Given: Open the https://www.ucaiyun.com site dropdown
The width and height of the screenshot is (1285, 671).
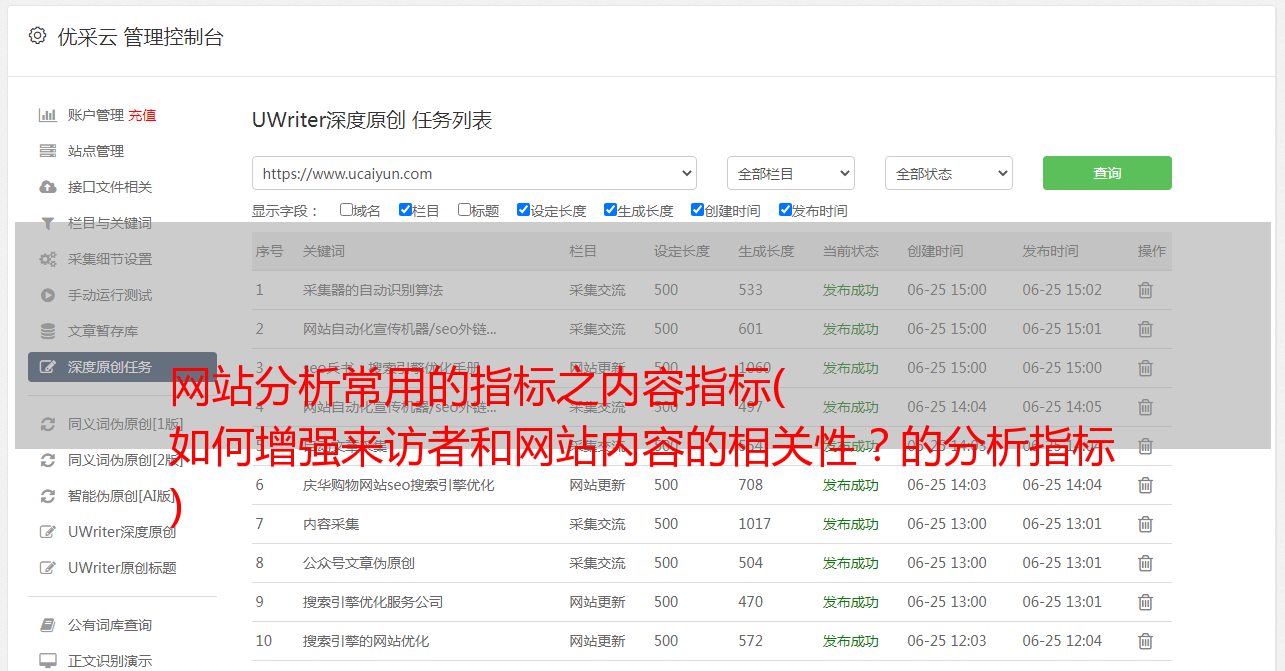Looking at the screenshot, I should 474,173.
